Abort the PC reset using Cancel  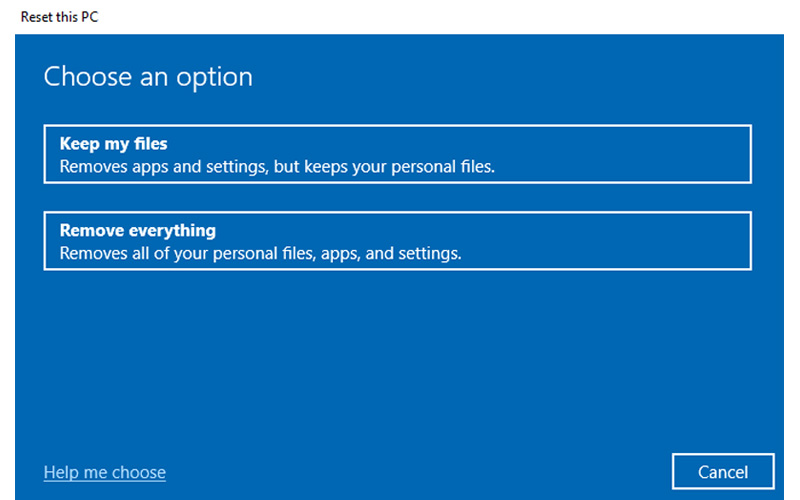coord(723,472)
